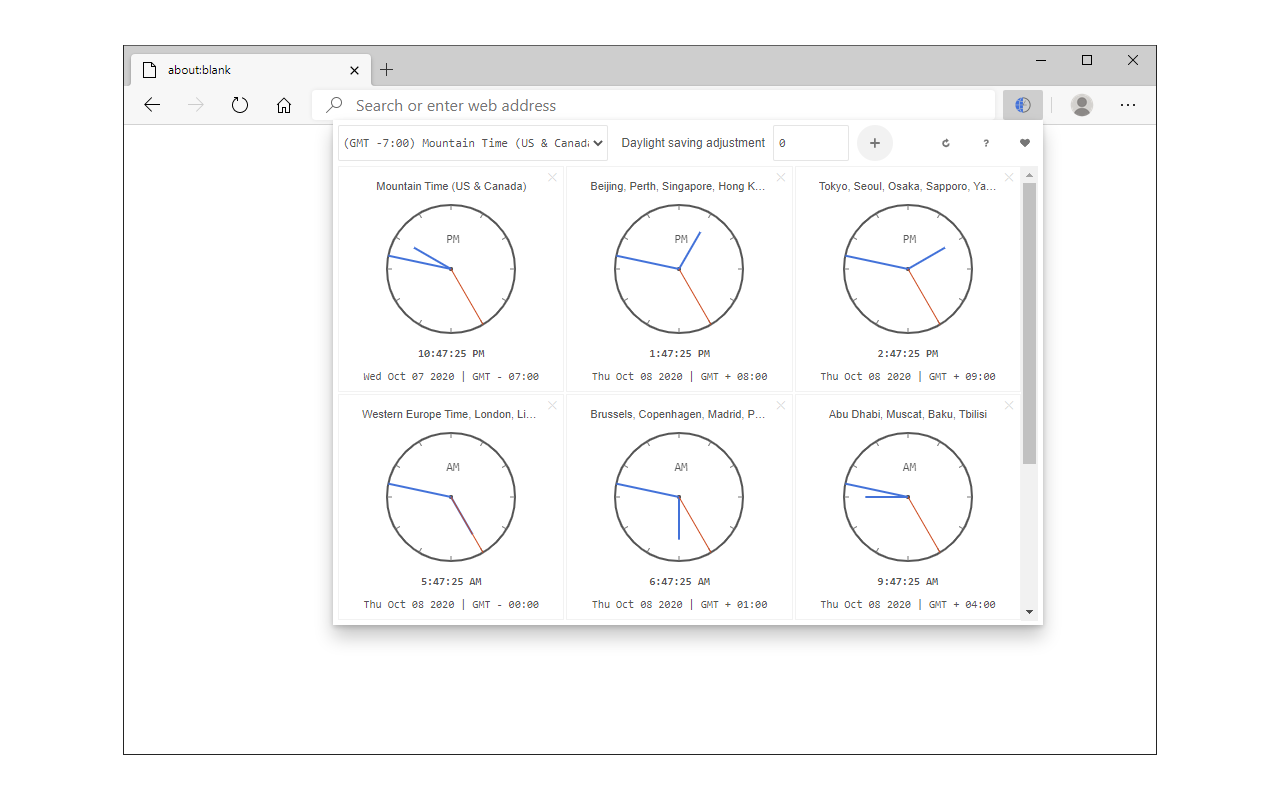This screenshot has width=1280, height=800.
Task: Click the GMT - 00:00 offset label
Action: click(506, 605)
